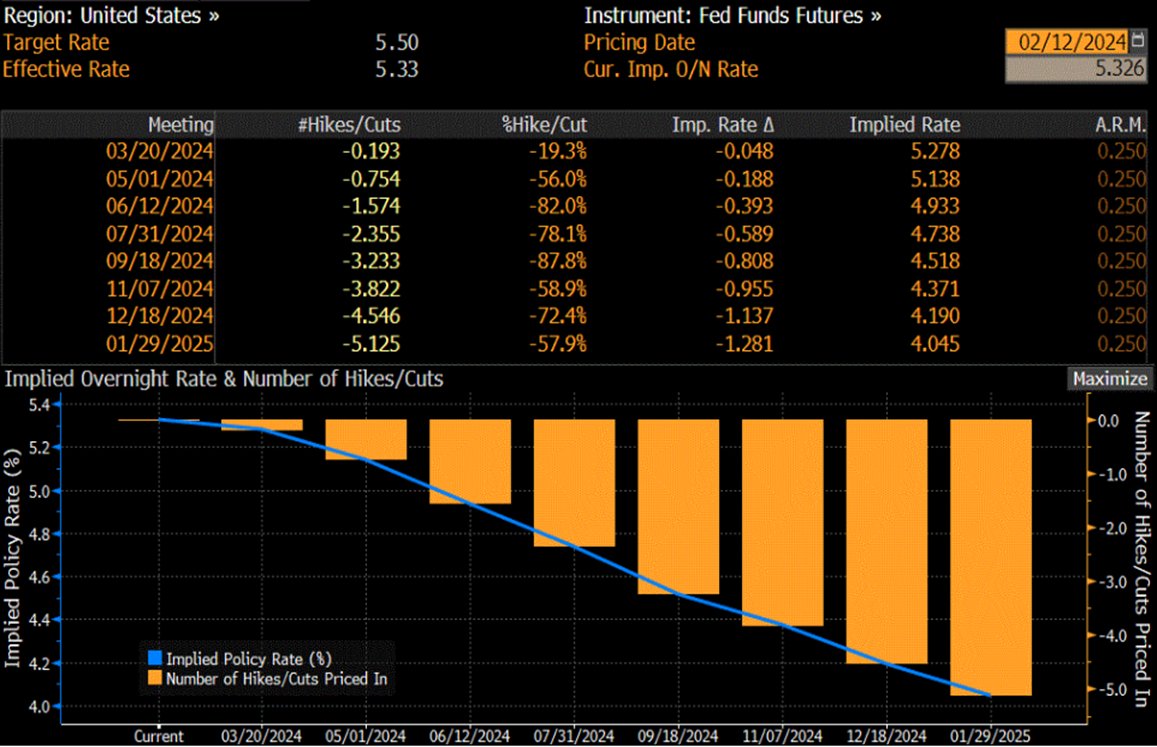
Task: Click the Cur. Imp. O/N Rate value box
Action: pos(1076,69)
